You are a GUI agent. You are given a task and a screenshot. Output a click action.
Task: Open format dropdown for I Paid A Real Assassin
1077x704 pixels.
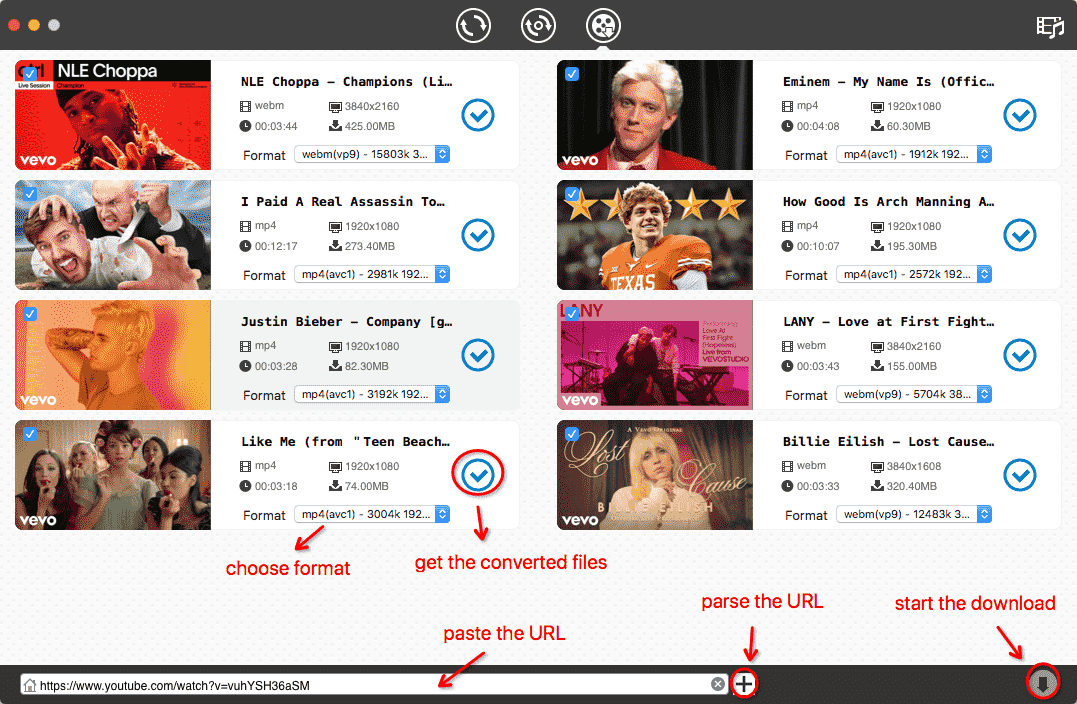click(372, 274)
